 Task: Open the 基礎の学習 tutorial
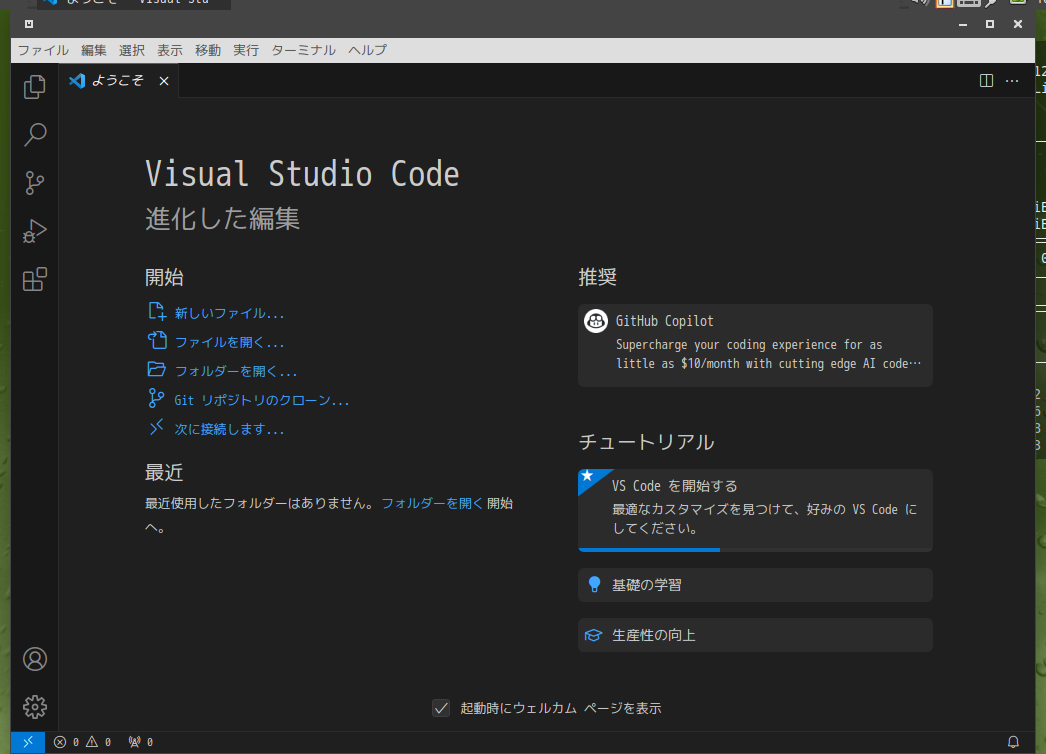click(x=755, y=585)
